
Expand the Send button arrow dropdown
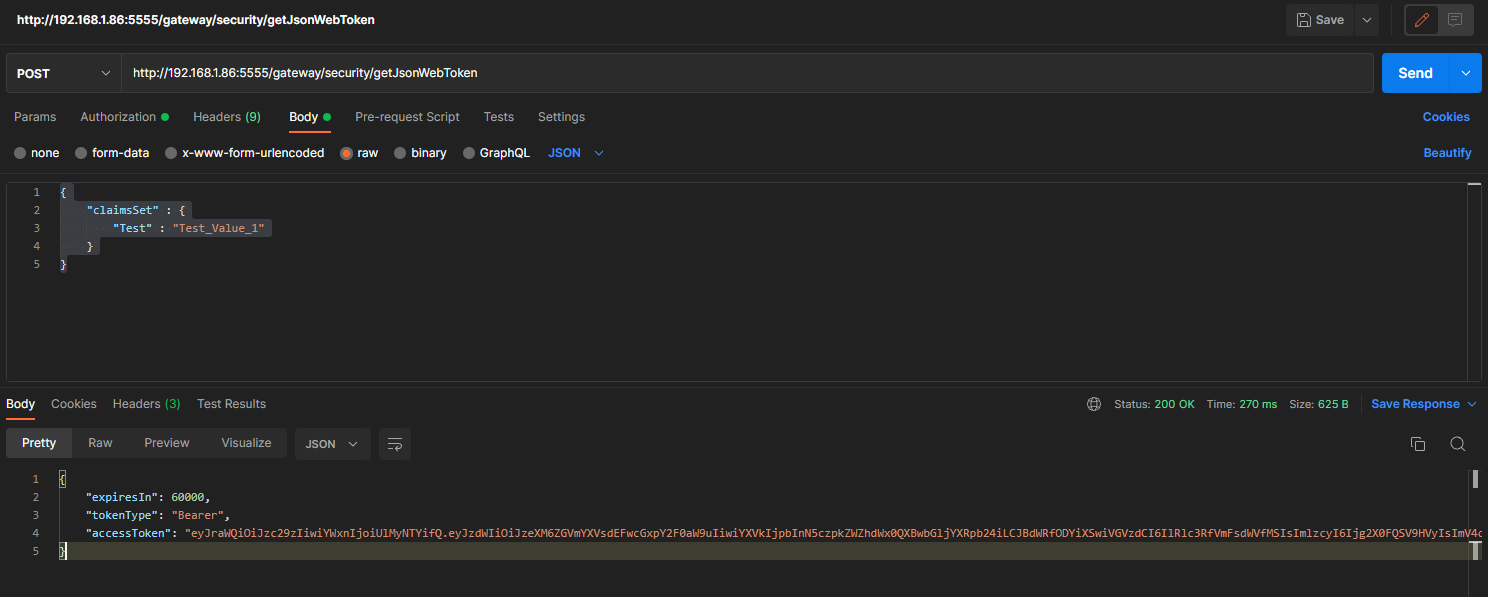click(1466, 73)
